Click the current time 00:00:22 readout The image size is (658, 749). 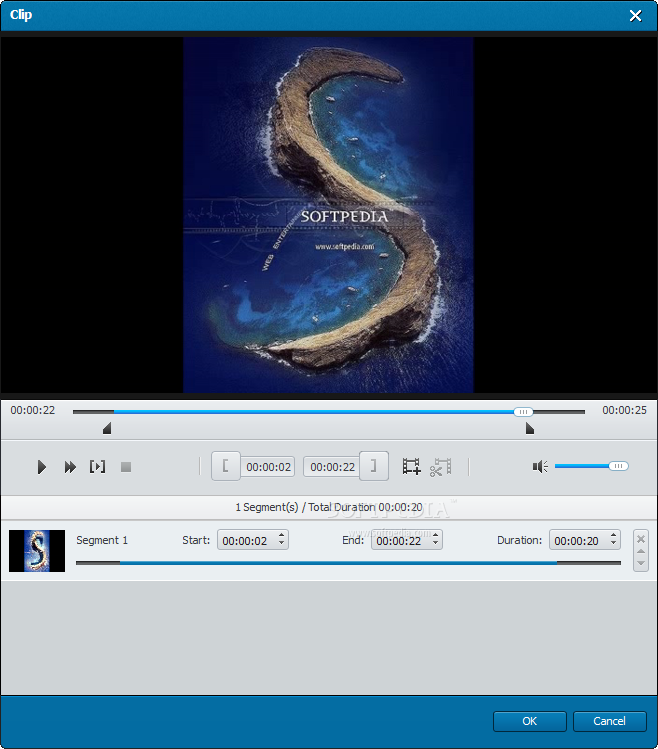coord(32,410)
